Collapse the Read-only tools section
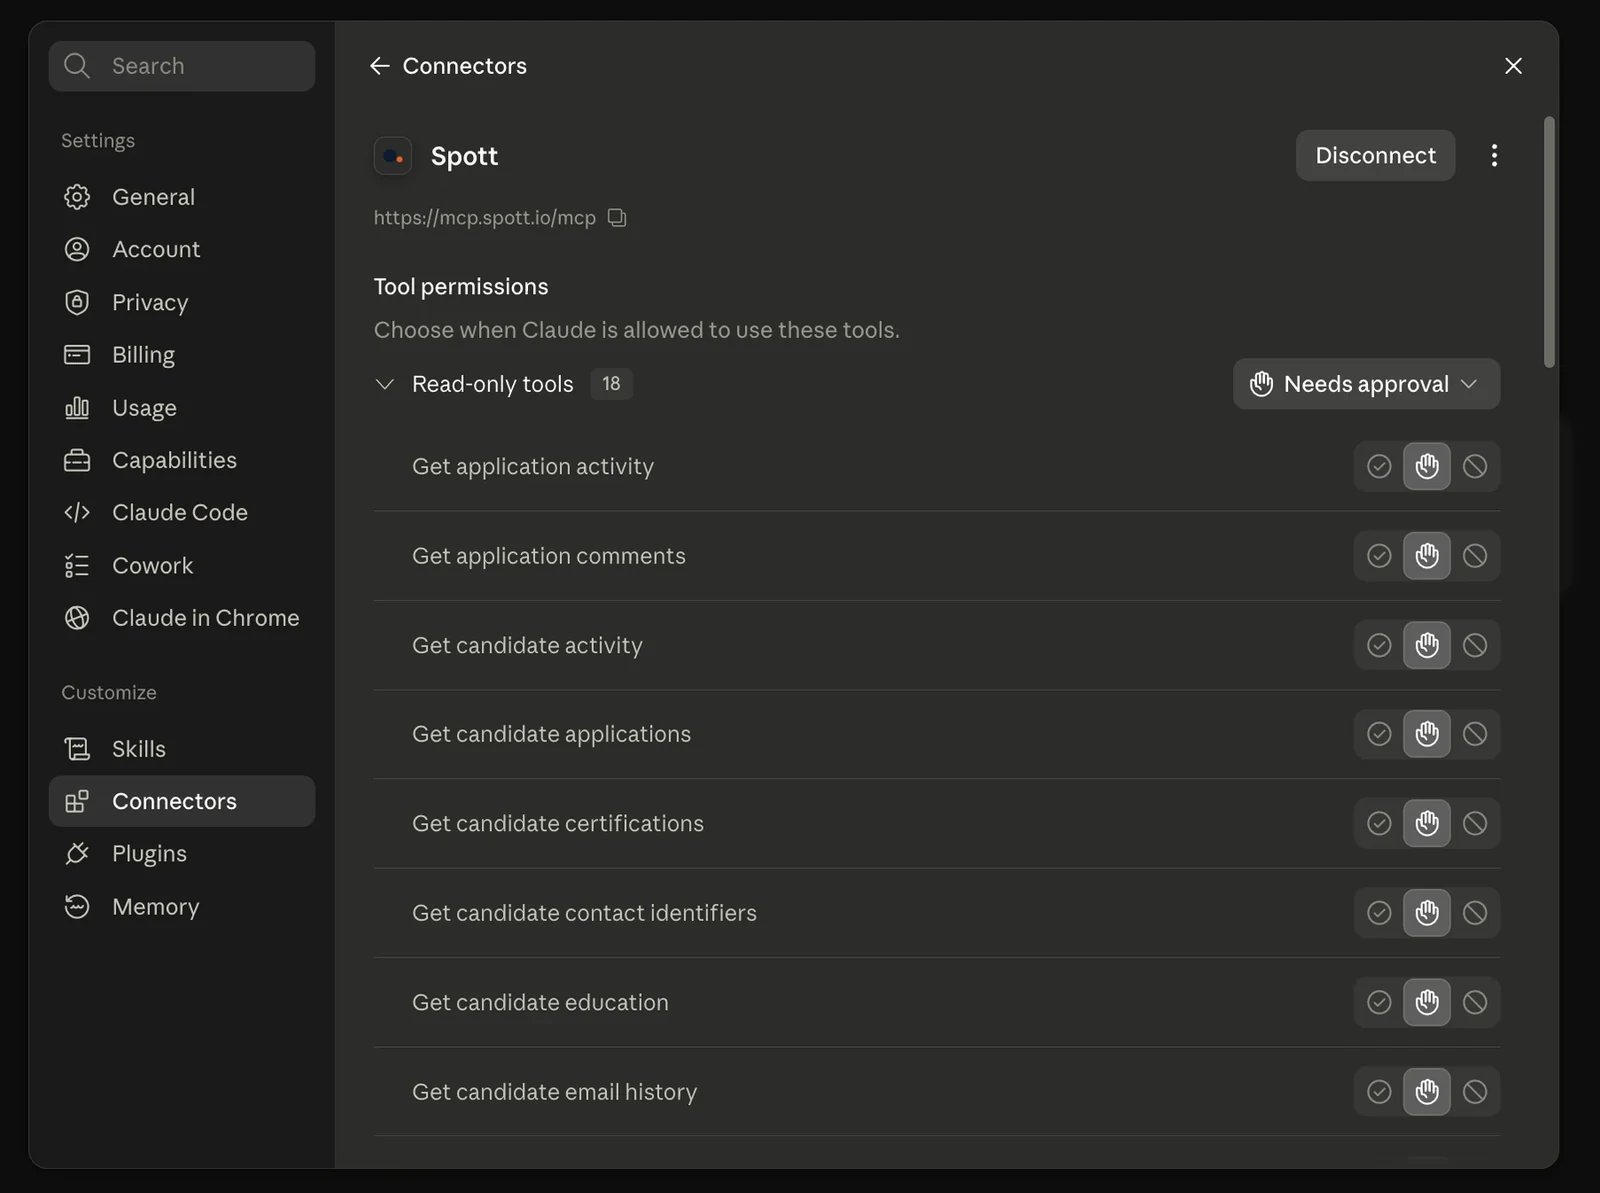 click(x=384, y=384)
